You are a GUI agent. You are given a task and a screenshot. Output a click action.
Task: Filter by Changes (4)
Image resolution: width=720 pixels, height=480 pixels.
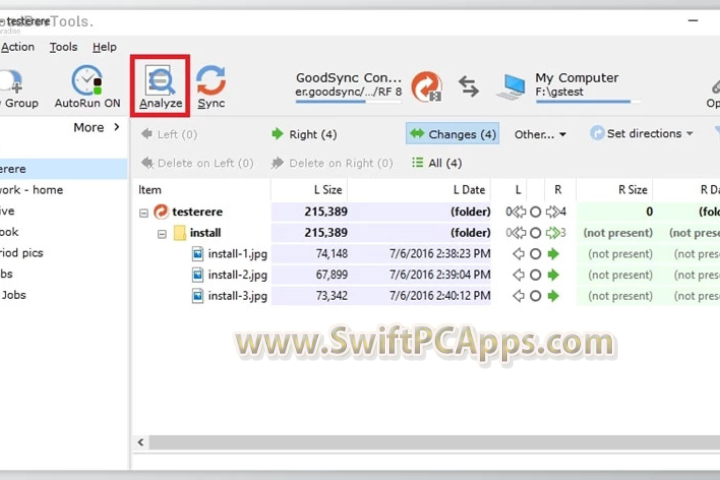452,134
